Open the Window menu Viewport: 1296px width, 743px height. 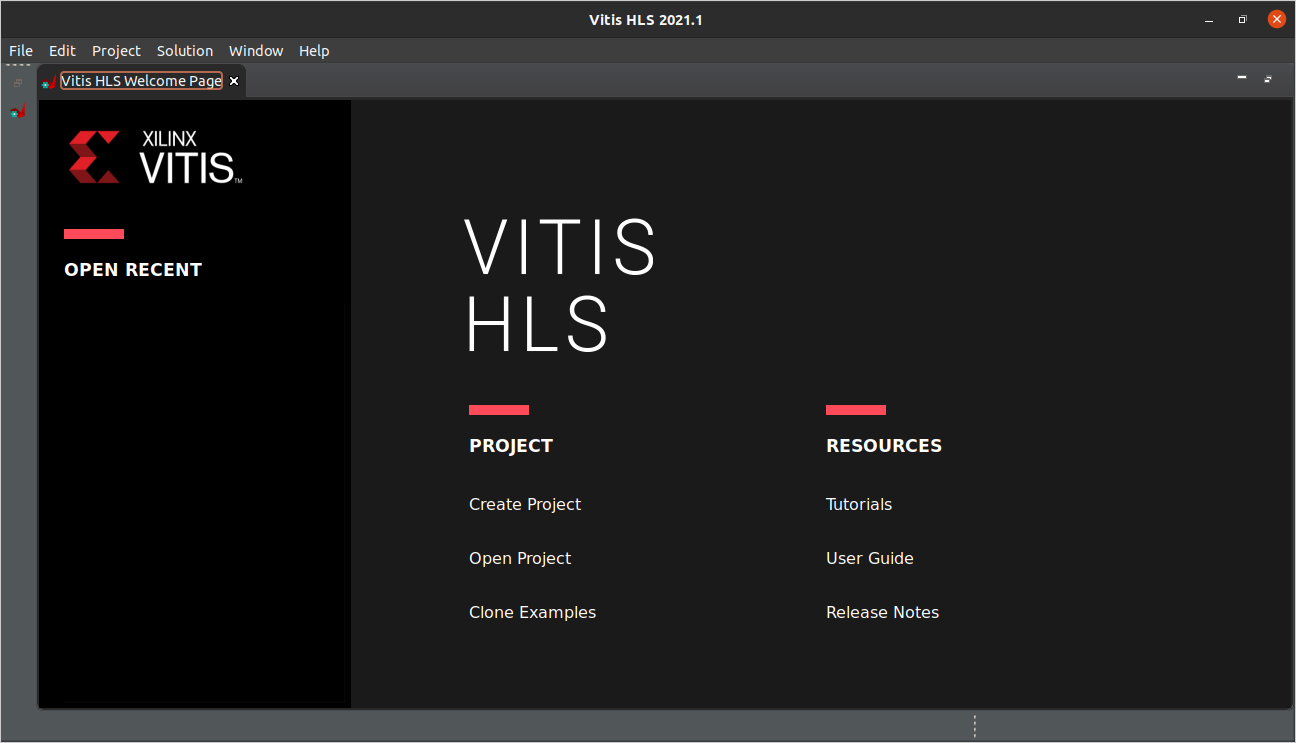[x=255, y=50]
